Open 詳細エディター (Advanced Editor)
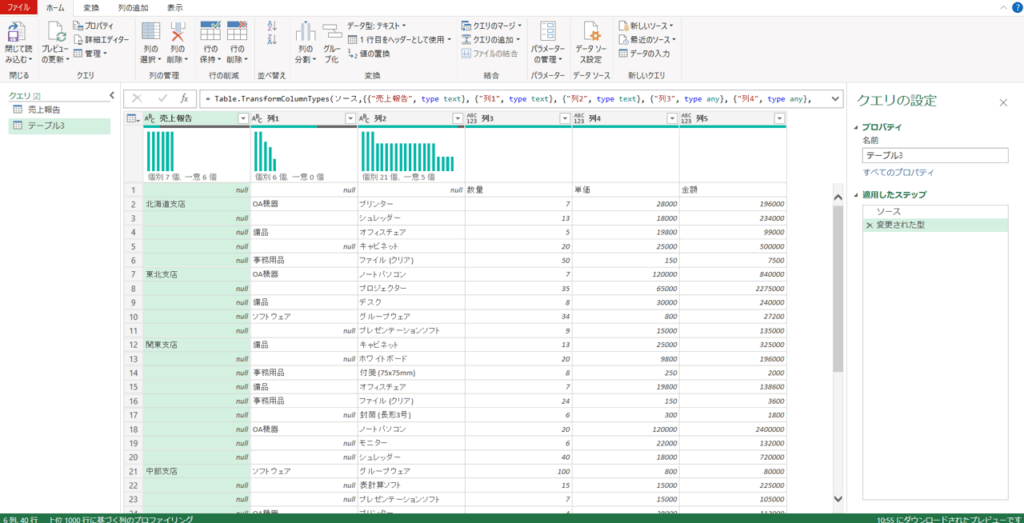Viewport: 1024px width, 523px height. (104, 39)
